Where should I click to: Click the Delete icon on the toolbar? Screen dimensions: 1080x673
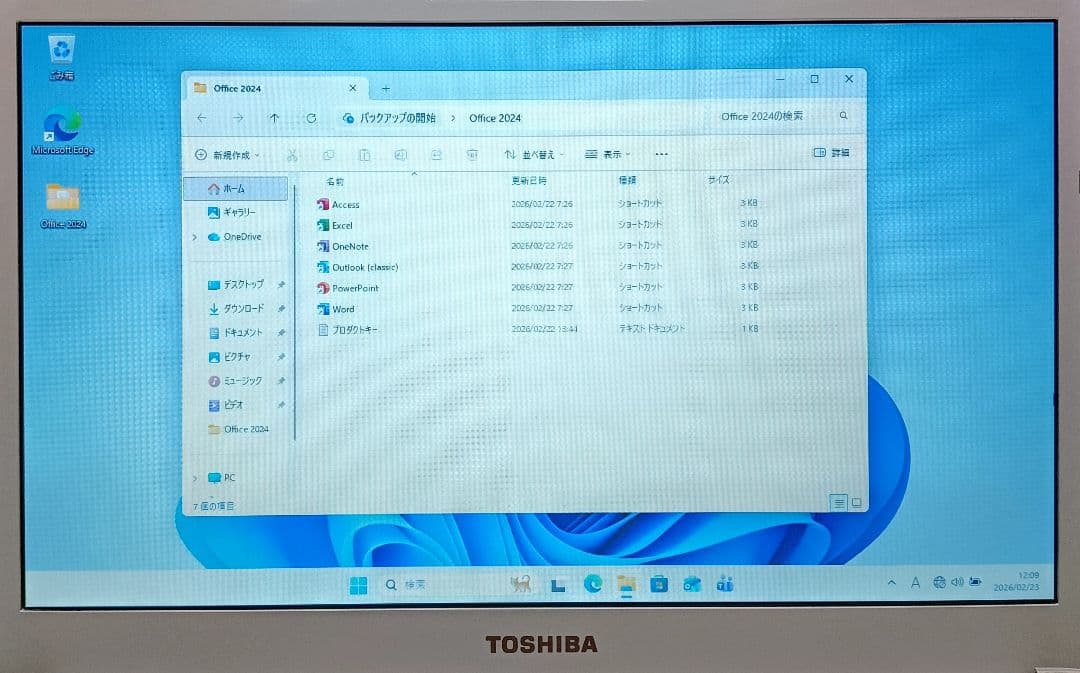click(x=472, y=155)
